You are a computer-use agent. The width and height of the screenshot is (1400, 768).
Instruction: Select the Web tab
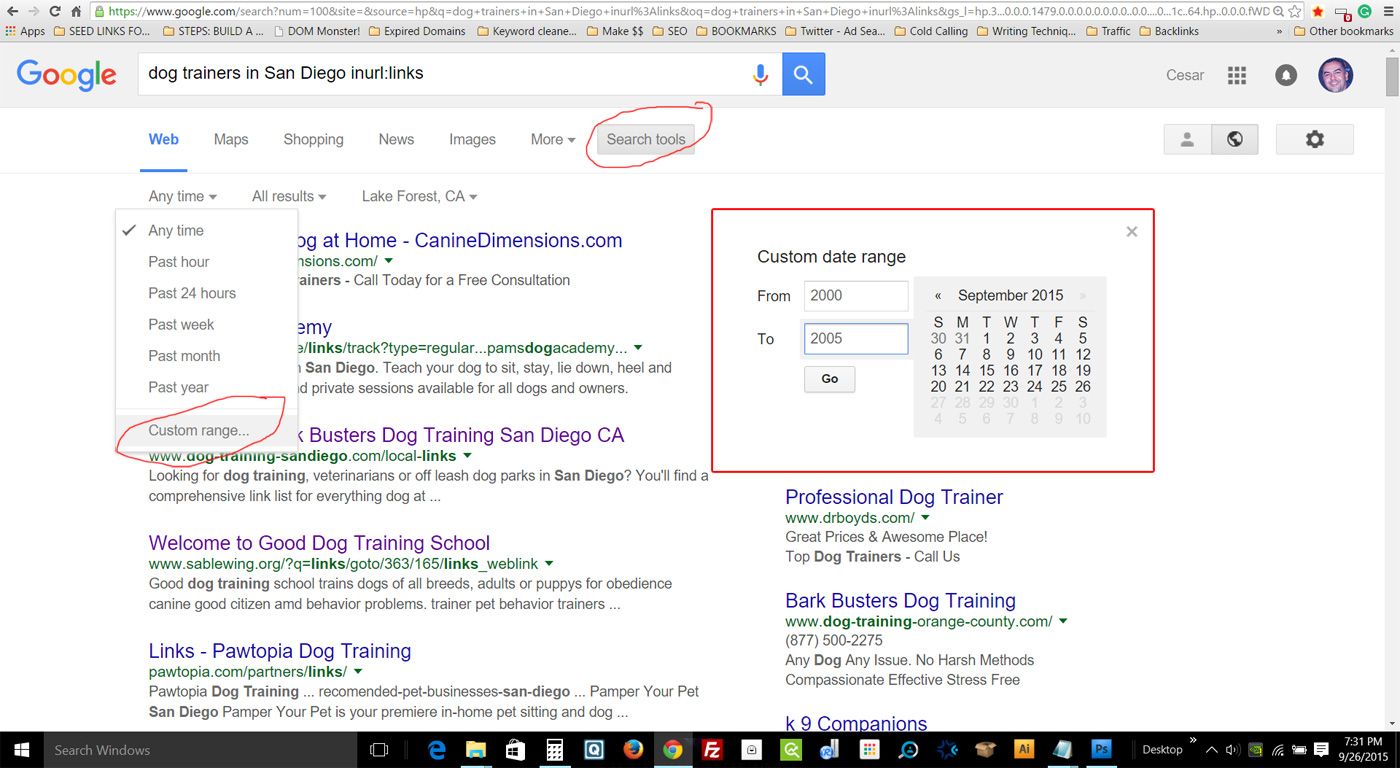(164, 140)
